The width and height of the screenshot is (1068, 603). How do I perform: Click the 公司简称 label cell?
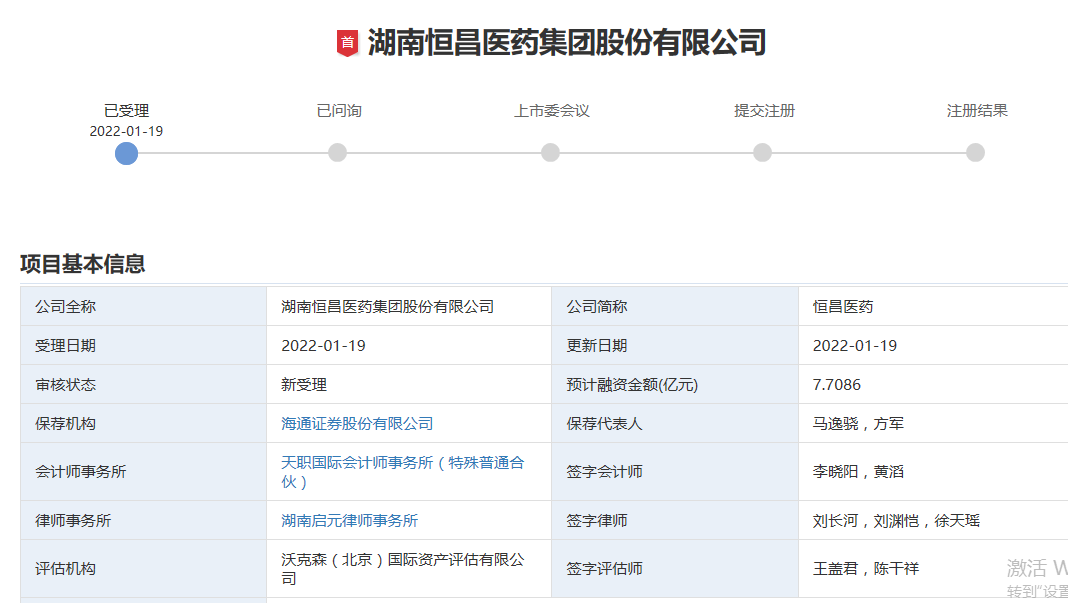[675, 306]
